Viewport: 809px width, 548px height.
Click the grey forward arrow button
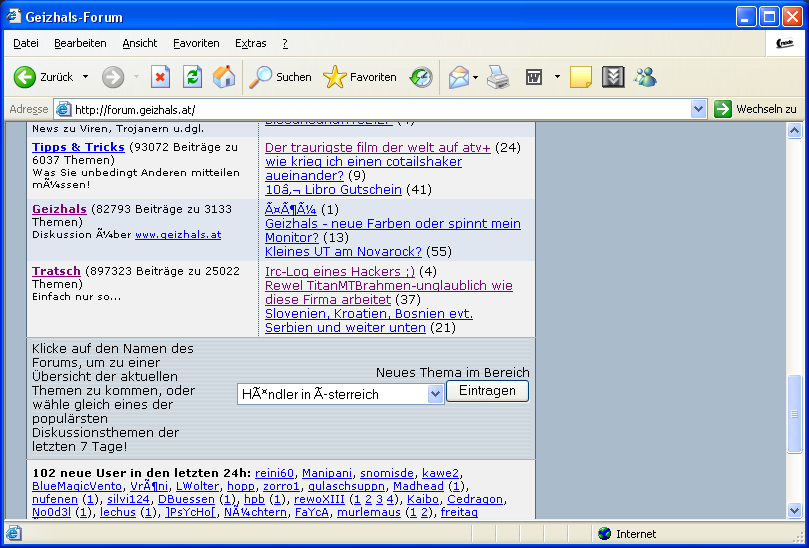112,77
